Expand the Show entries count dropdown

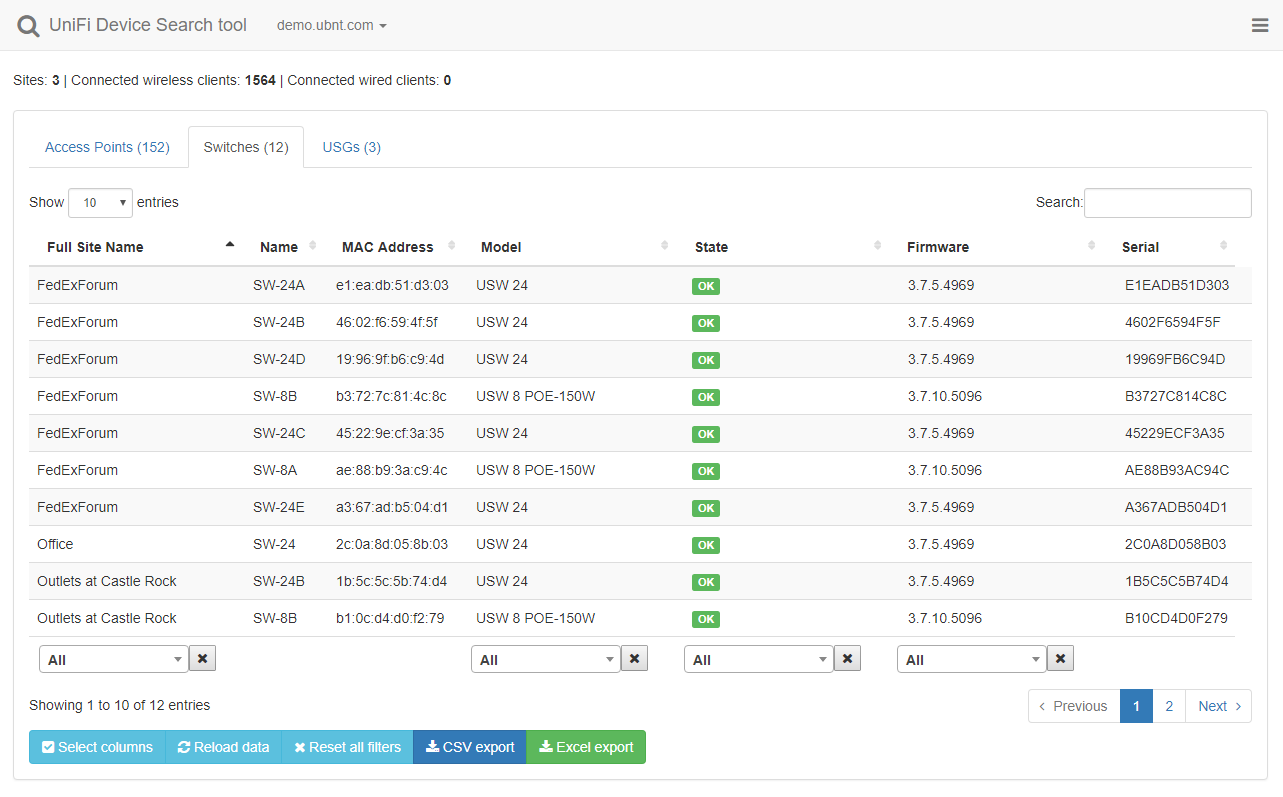(x=100, y=203)
